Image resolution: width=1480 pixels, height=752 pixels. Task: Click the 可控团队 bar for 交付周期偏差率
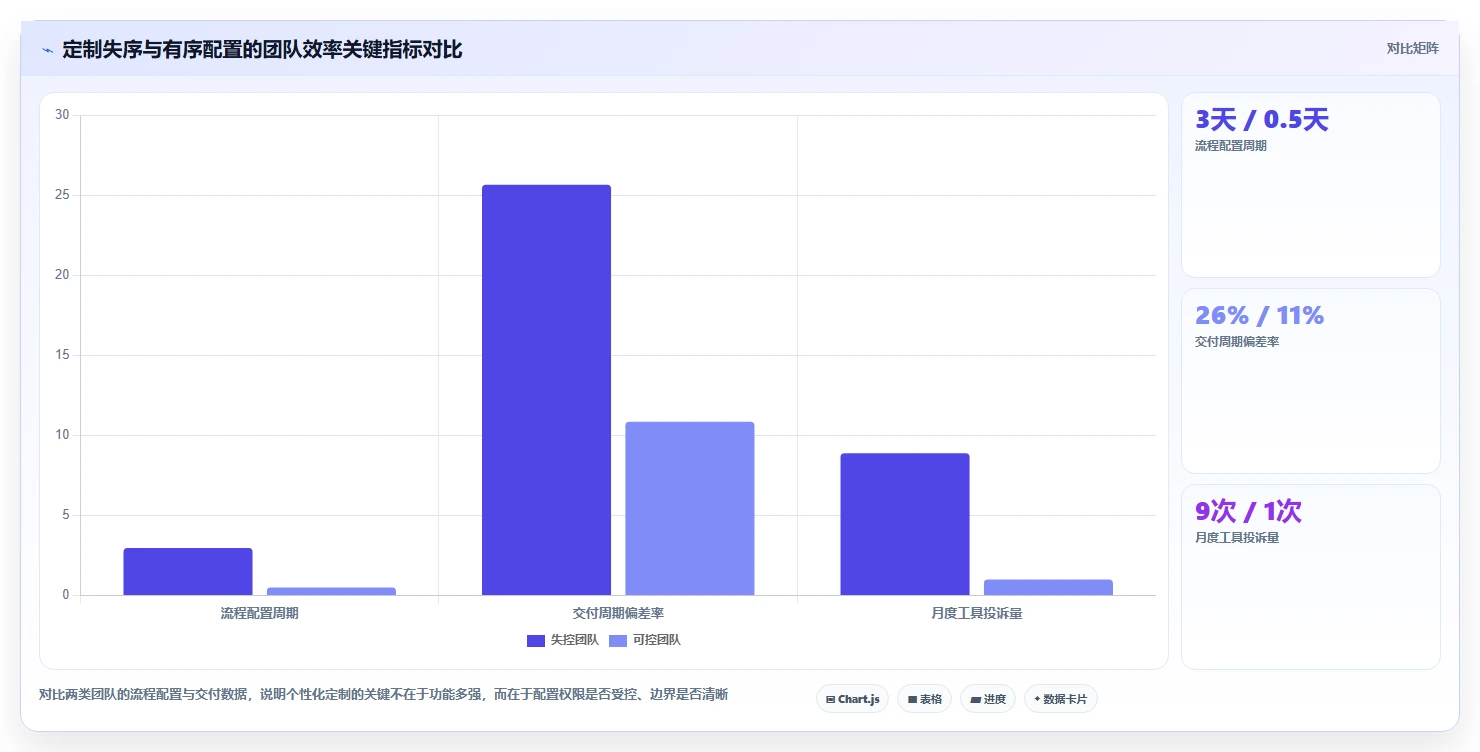pos(690,508)
